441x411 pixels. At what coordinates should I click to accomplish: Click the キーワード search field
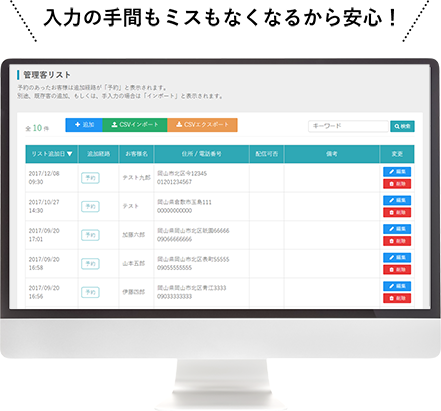(x=348, y=126)
